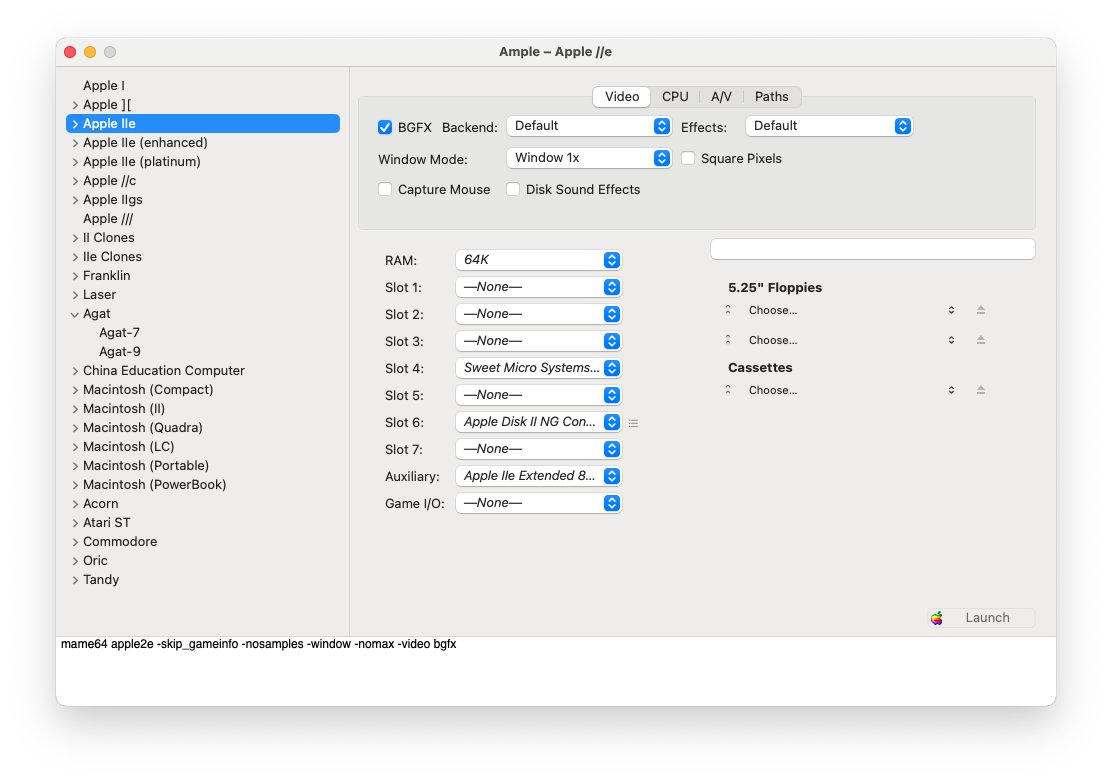1112x780 pixels.
Task: Launch the emulated machine
Action: pyautogui.click(x=982, y=618)
